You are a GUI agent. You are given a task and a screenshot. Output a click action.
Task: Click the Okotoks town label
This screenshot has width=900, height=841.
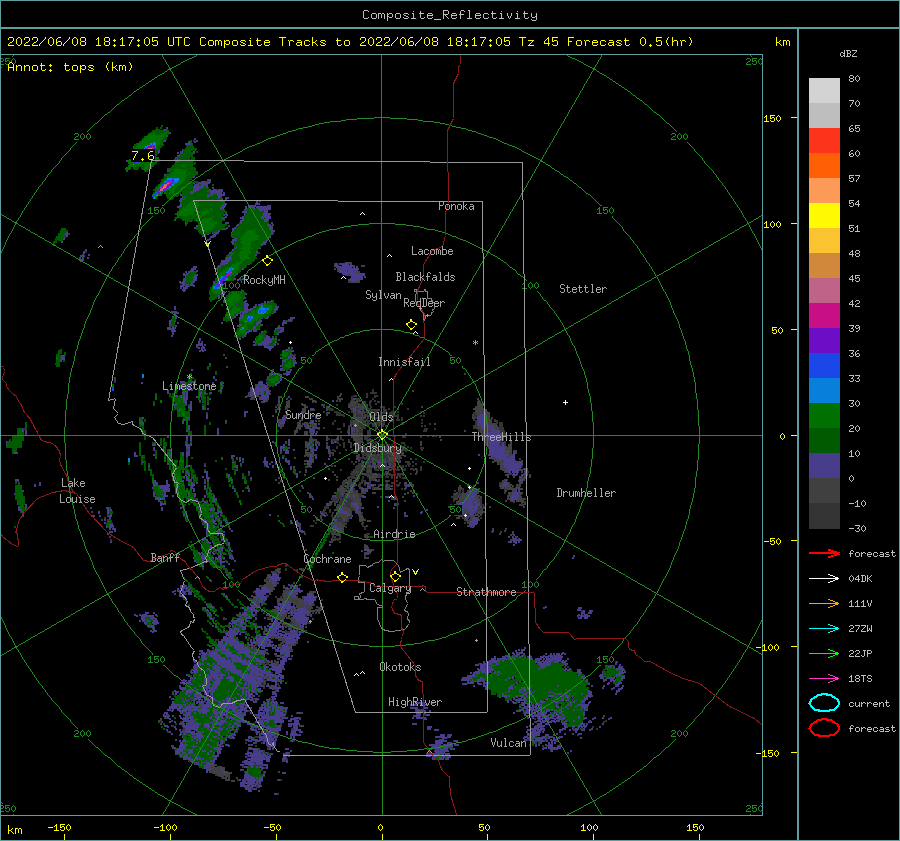[400, 667]
